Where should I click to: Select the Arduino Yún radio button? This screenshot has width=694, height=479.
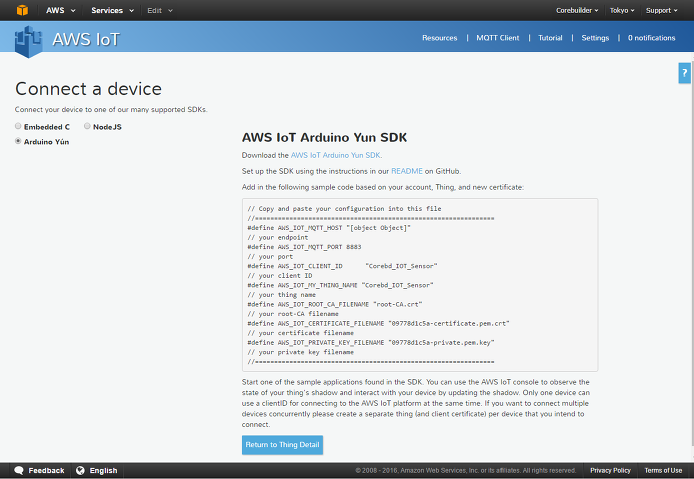[x=18, y=141]
